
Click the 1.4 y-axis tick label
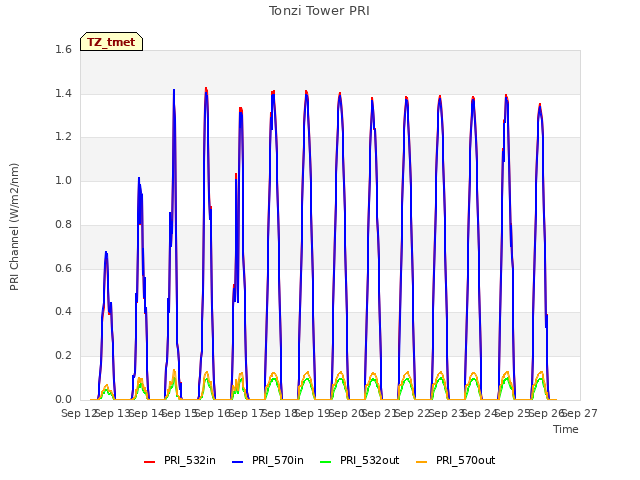(x=63, y=93)
